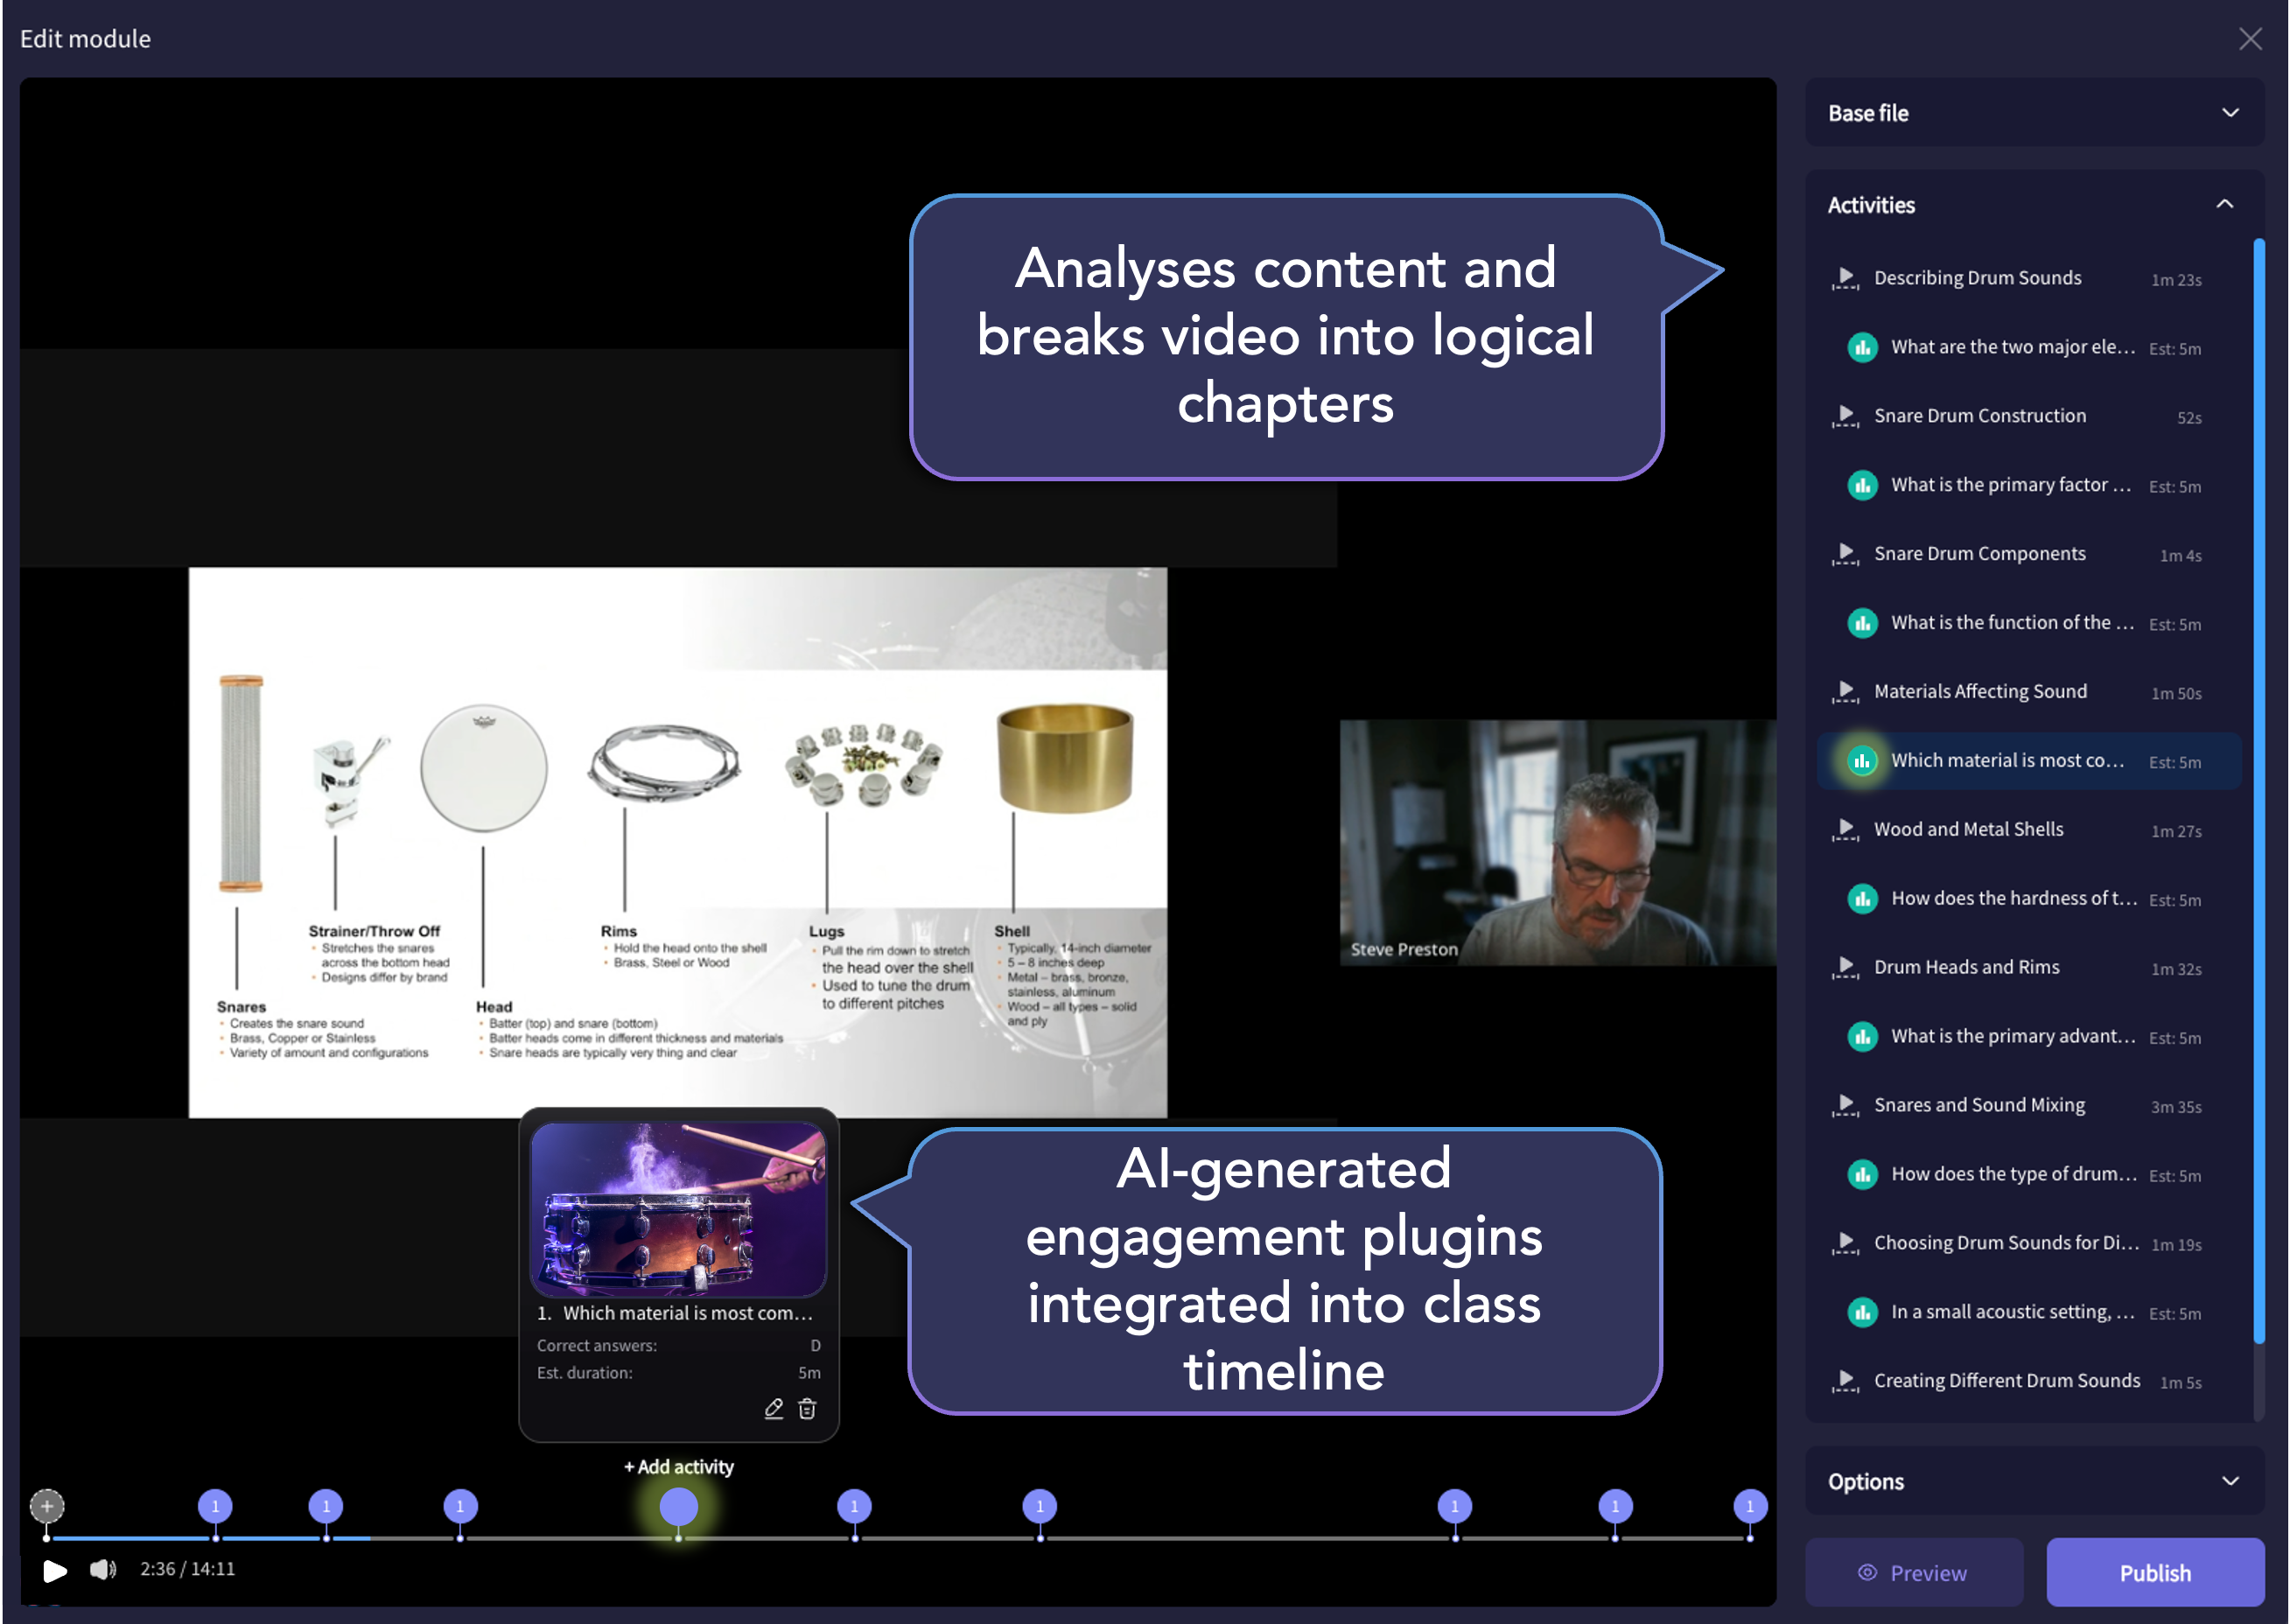Delete the quiz activity with trash icon
The image size is (2290, 1624).
pyautogui.click(x=807, y=1409)
